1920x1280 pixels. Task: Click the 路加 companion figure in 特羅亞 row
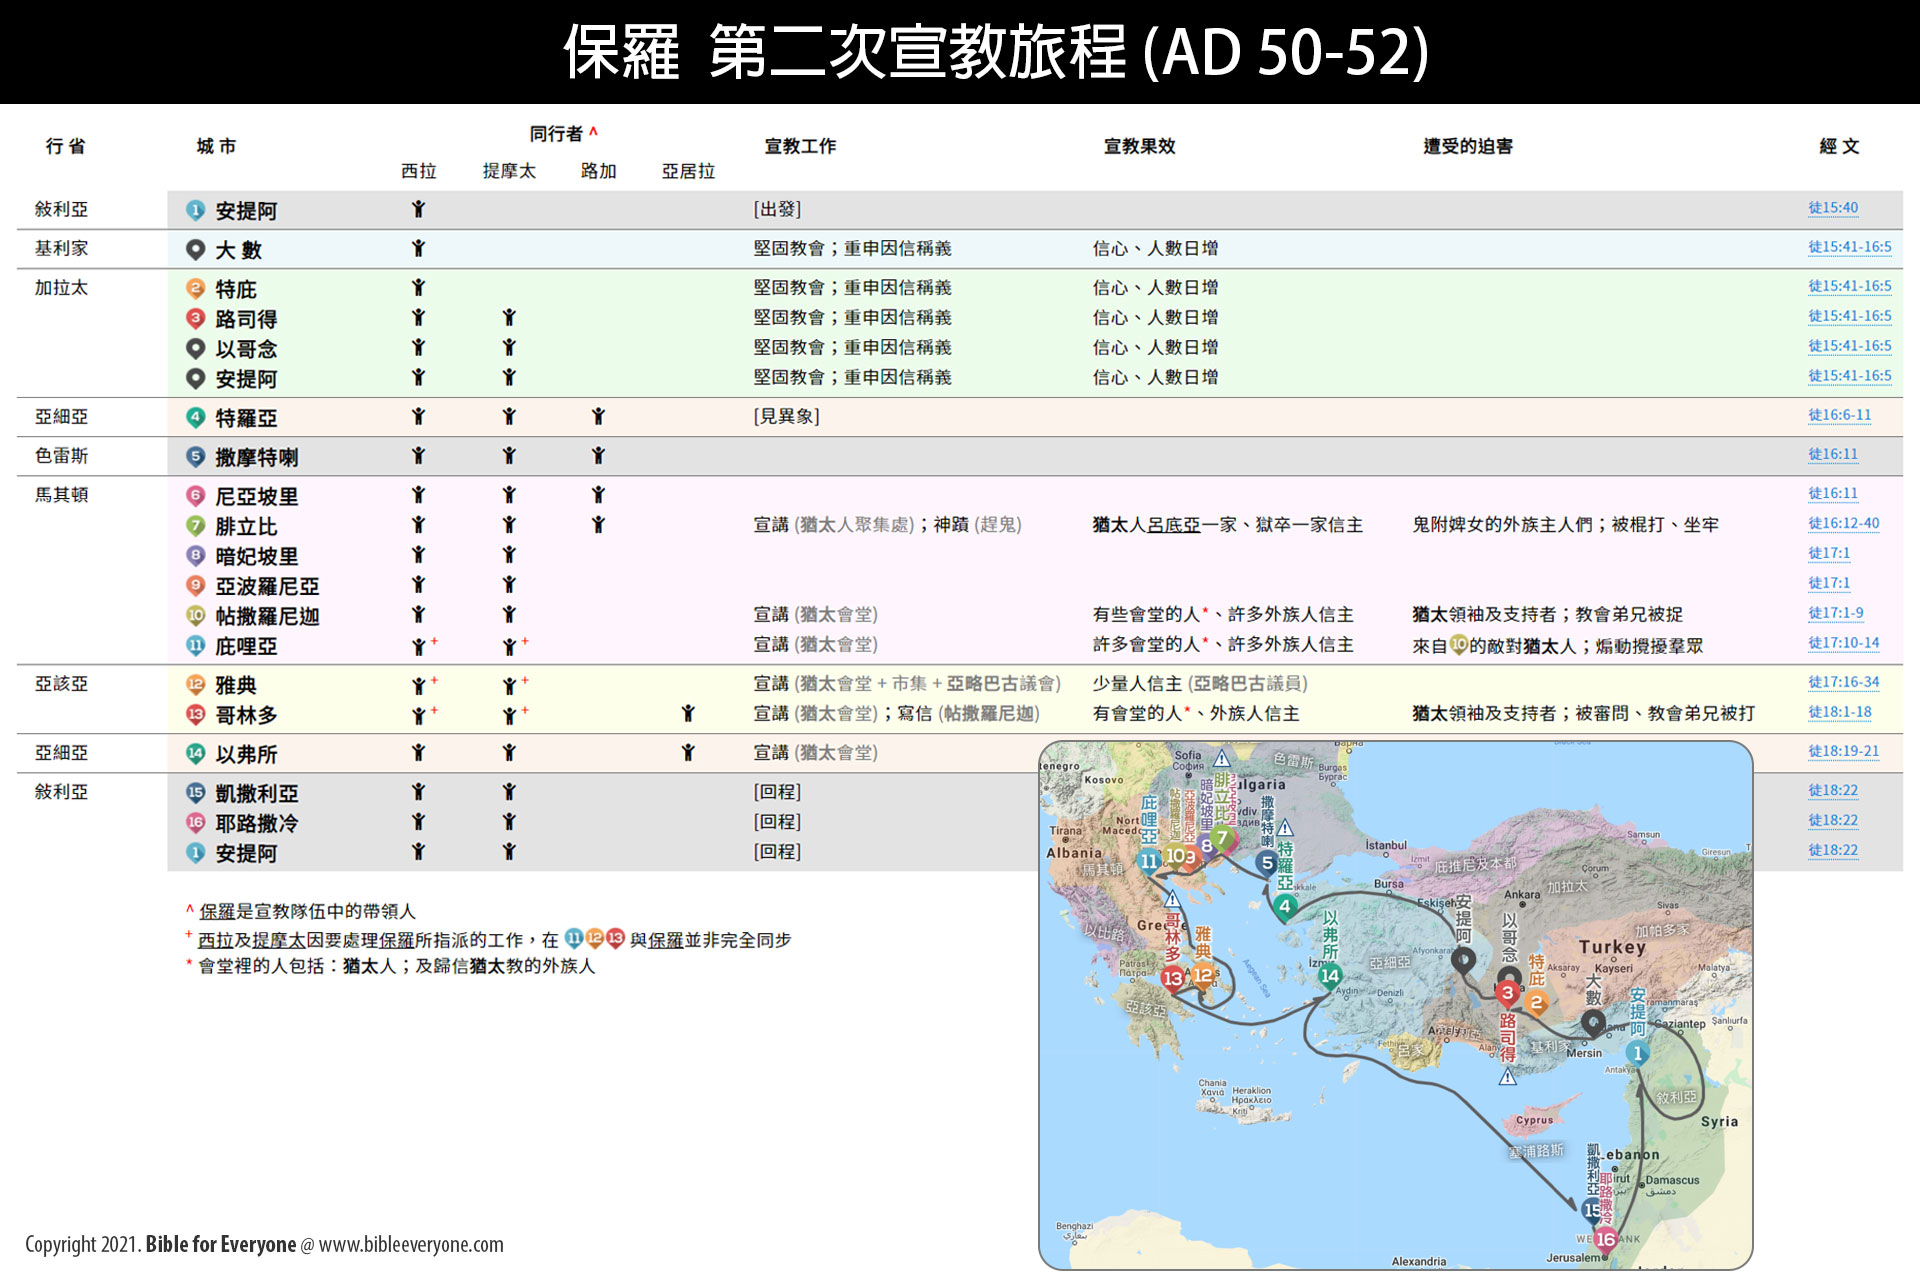coord(598,416)
